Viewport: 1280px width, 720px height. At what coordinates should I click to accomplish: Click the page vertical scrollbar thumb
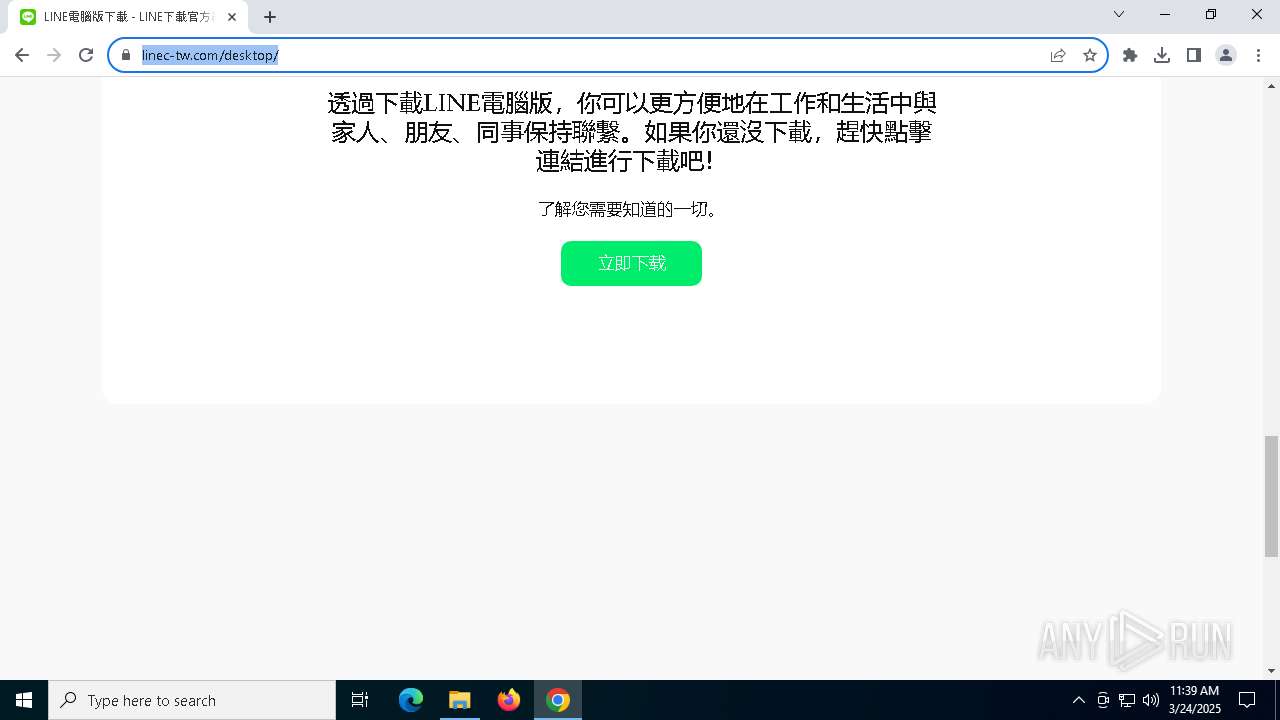[x=1271, y=496]
